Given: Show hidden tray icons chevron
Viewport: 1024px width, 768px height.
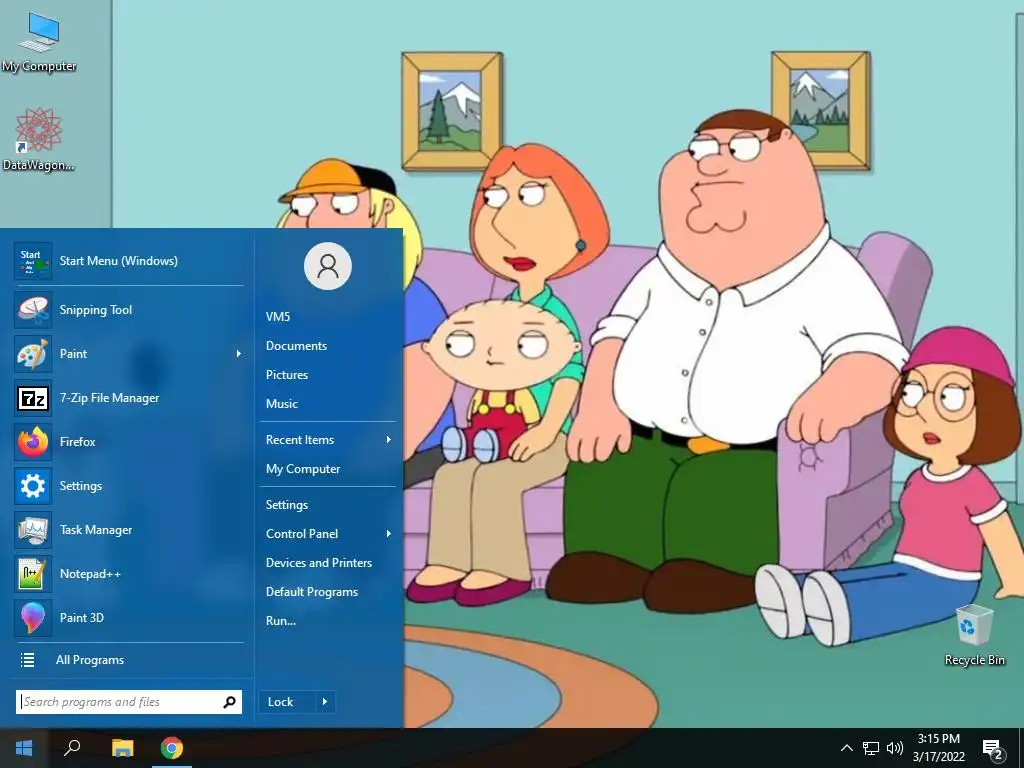Looking at the screenshot, I should [846, 748].
